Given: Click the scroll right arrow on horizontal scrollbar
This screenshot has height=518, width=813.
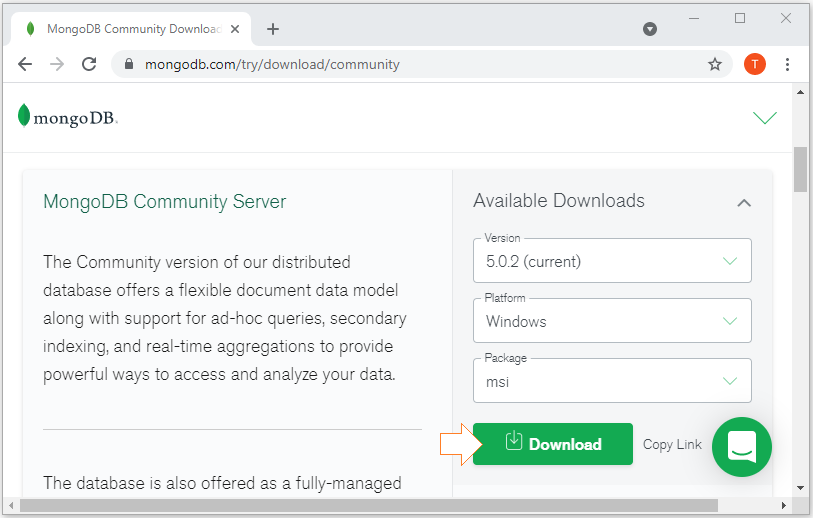Looking at the screenshot, I should pyautogui.click(x=783, y=505).
